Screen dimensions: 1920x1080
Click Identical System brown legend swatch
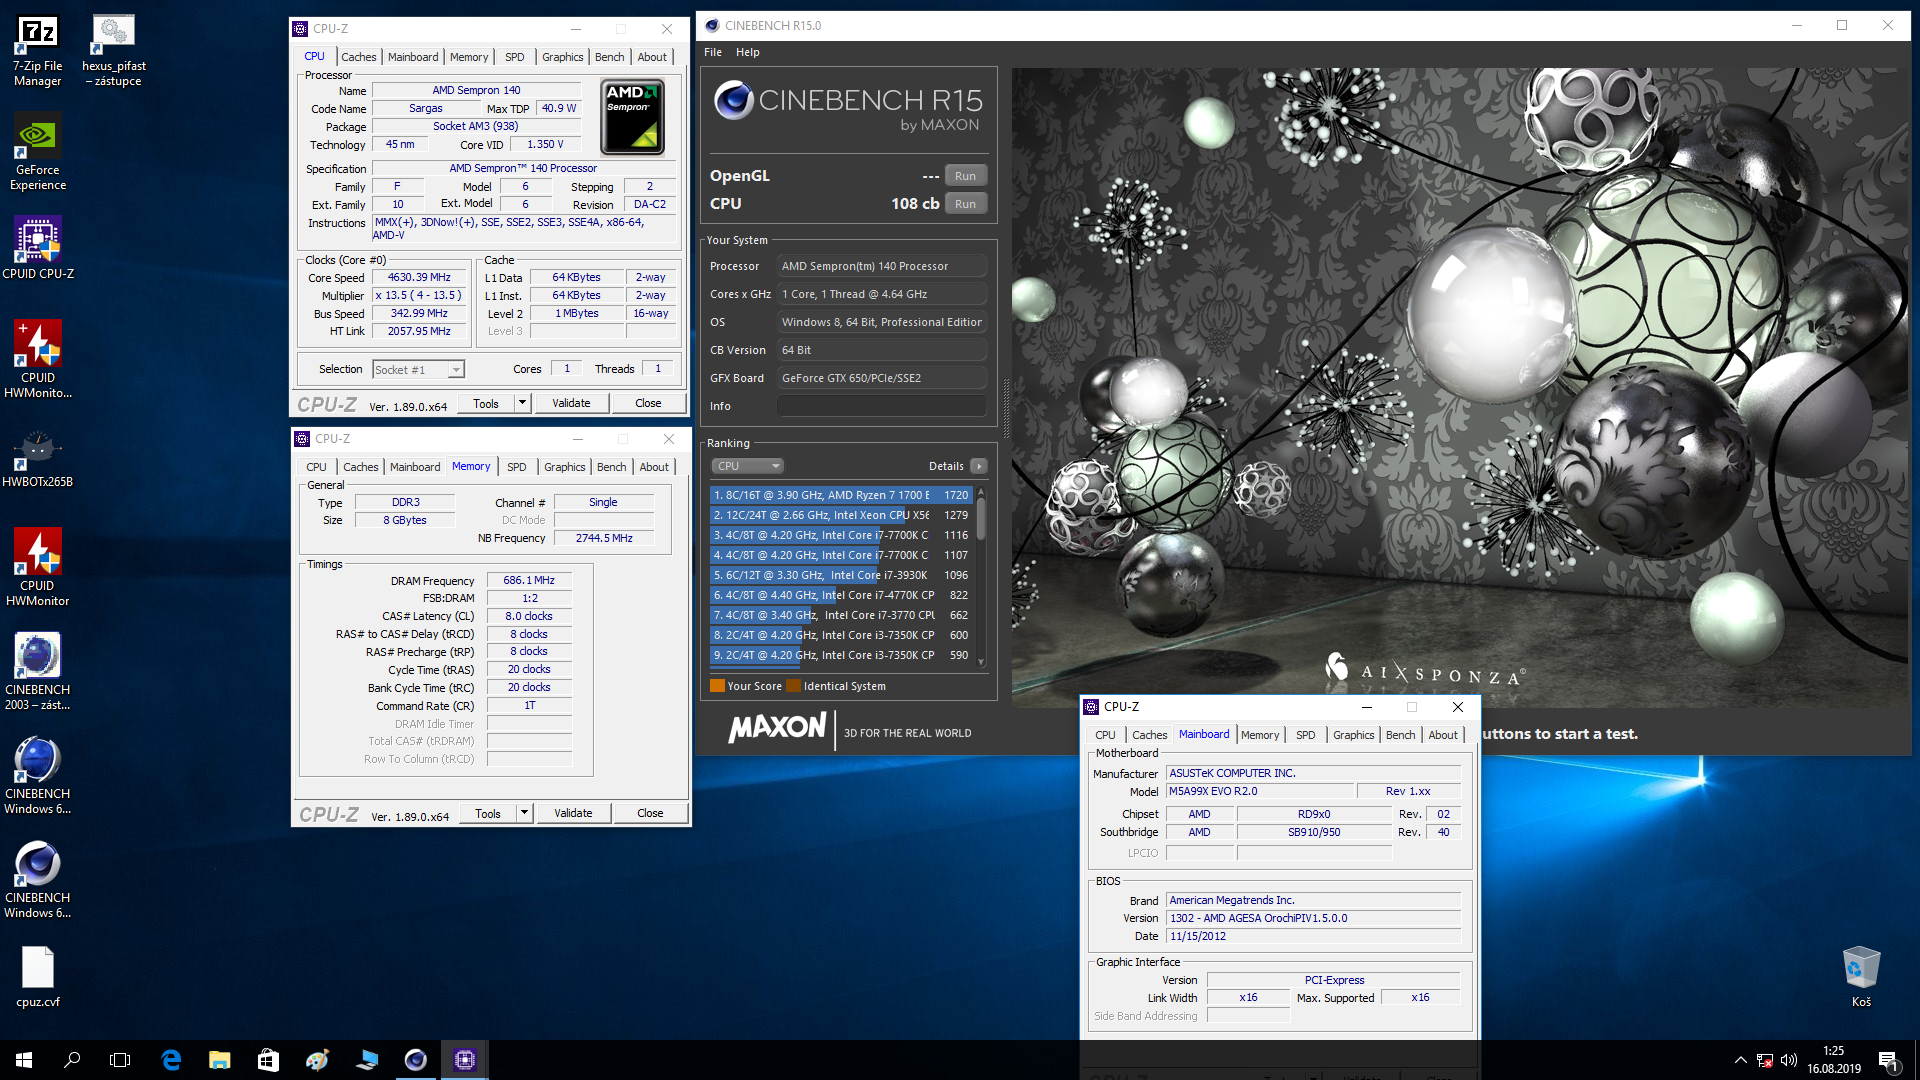(x=794, y=686)
